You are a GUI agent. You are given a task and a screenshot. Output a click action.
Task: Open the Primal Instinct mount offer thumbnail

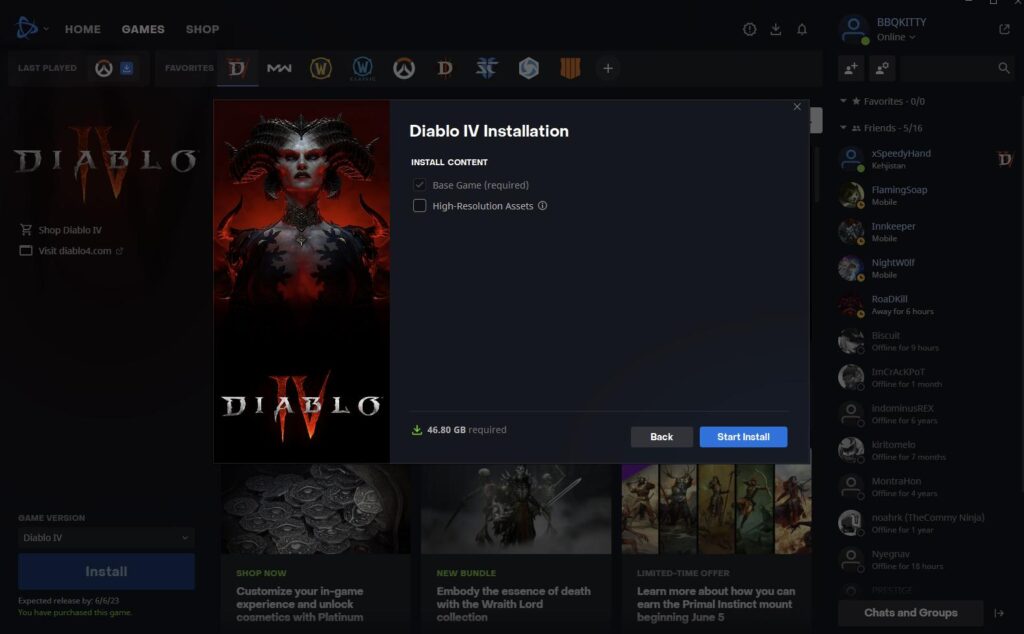[716, 509]
